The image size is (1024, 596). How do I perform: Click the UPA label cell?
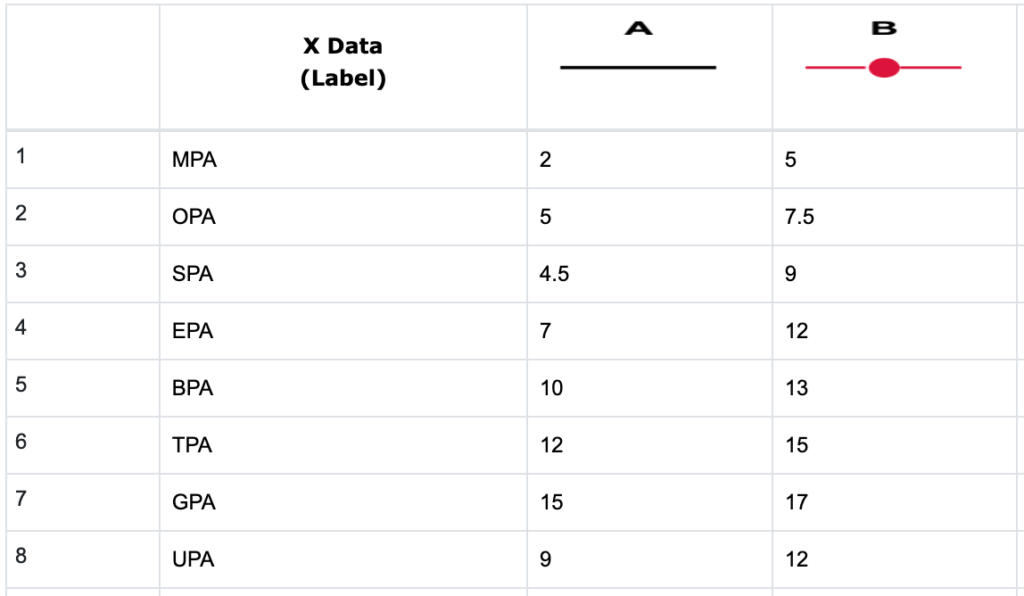point(194,559)
